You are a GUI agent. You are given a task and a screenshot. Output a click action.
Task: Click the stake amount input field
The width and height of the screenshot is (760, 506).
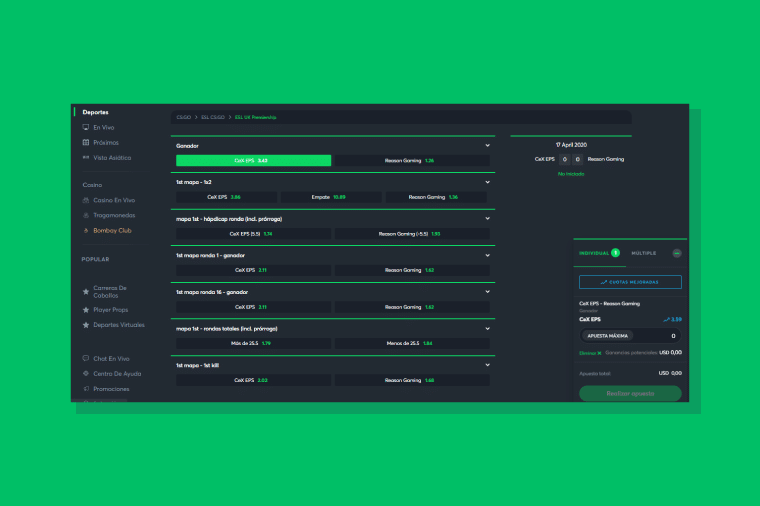[x=630, y=335]
